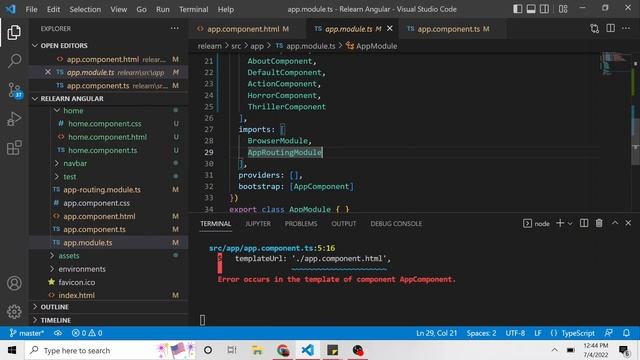Split the editor right
This screenshot has height=360, width=640.
coord(610,28)
